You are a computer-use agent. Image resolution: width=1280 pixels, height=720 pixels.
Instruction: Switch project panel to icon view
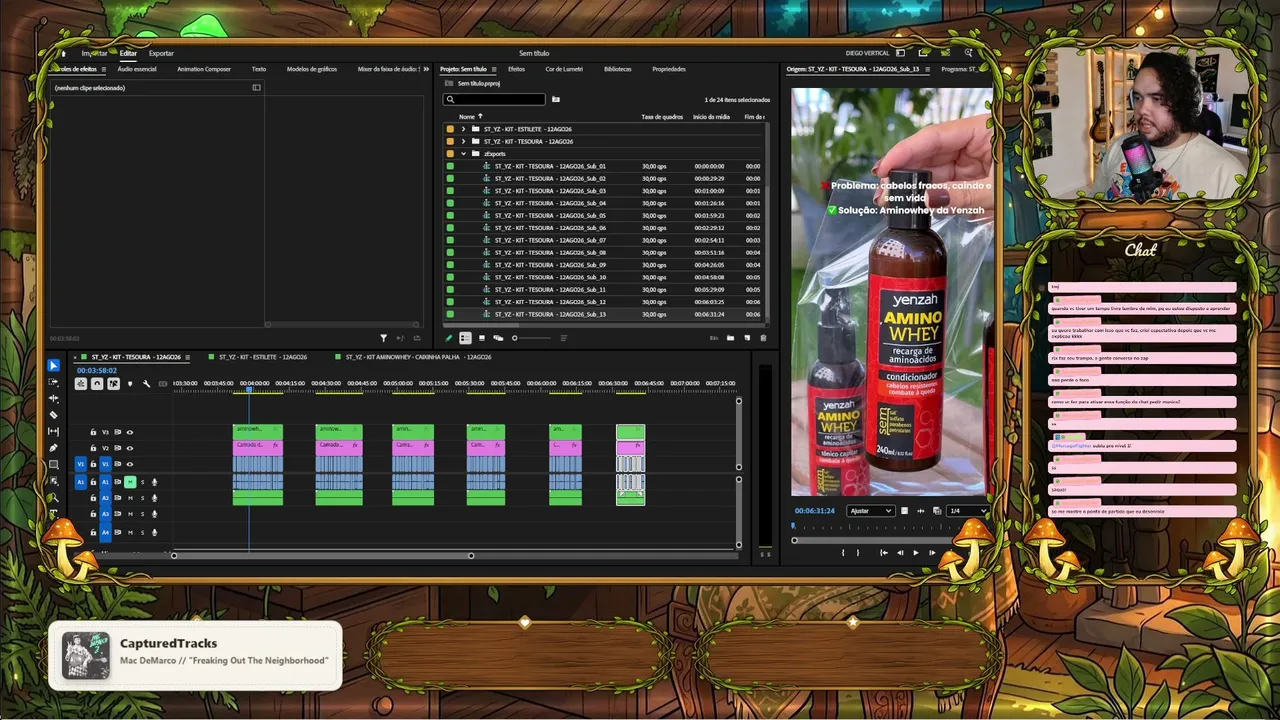pyautogui.click(x=481, y=338)
